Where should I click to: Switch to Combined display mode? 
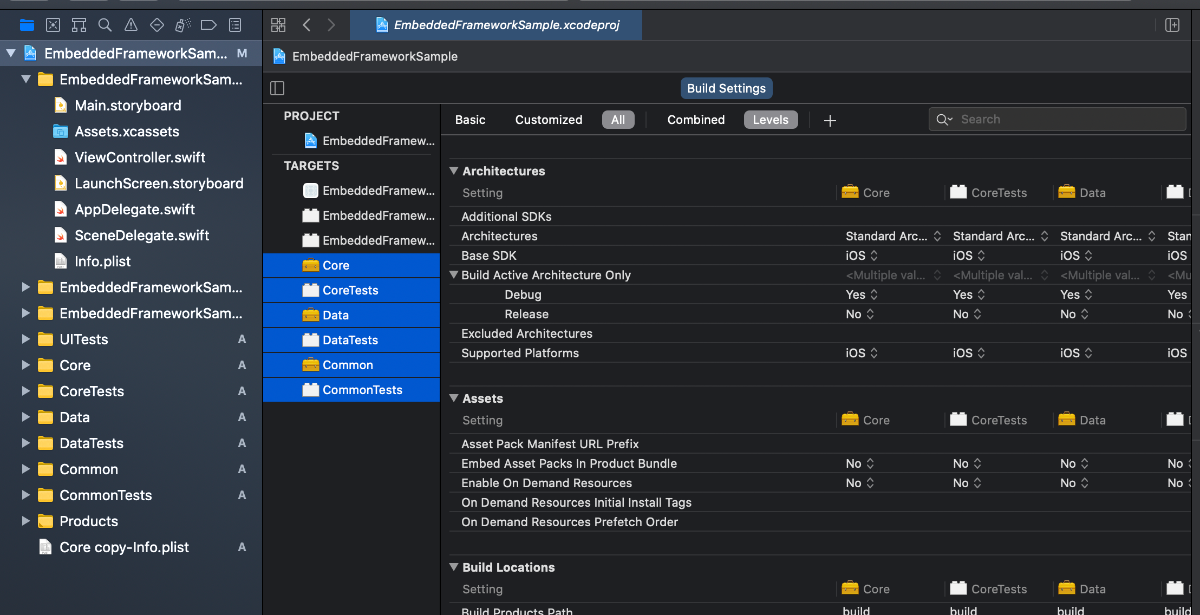tap(696, 120)
